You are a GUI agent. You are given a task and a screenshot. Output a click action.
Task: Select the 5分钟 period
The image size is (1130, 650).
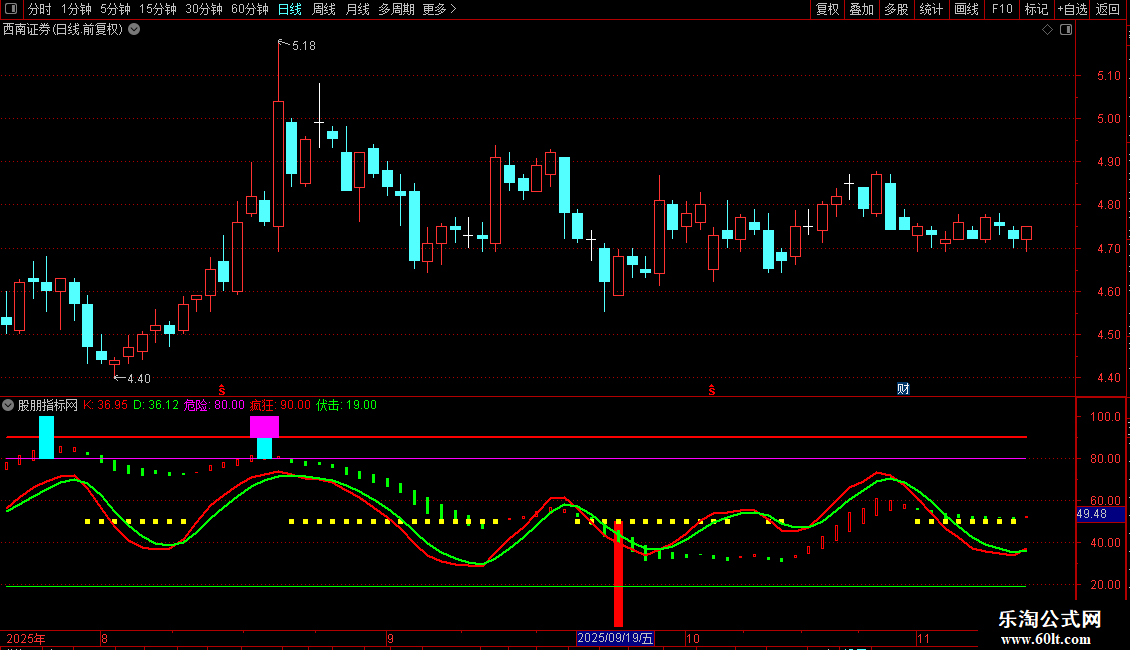pos(115,9)
